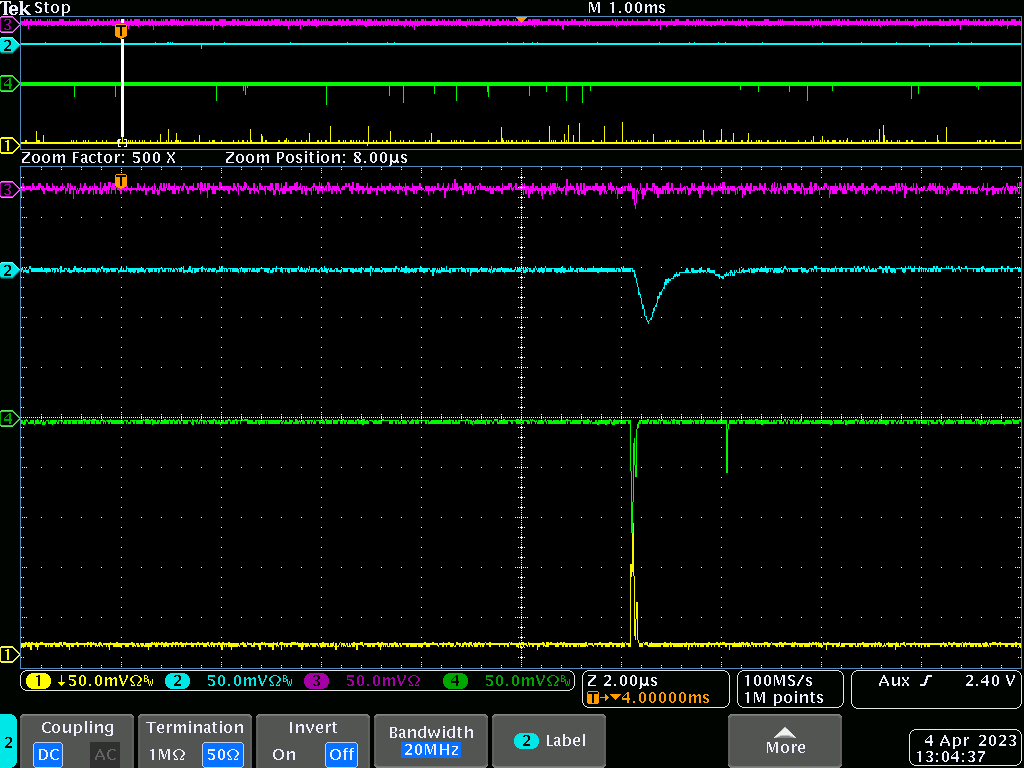Set coupling to AC
This screenshot has height=768, width=1024.
click(105, 754)
